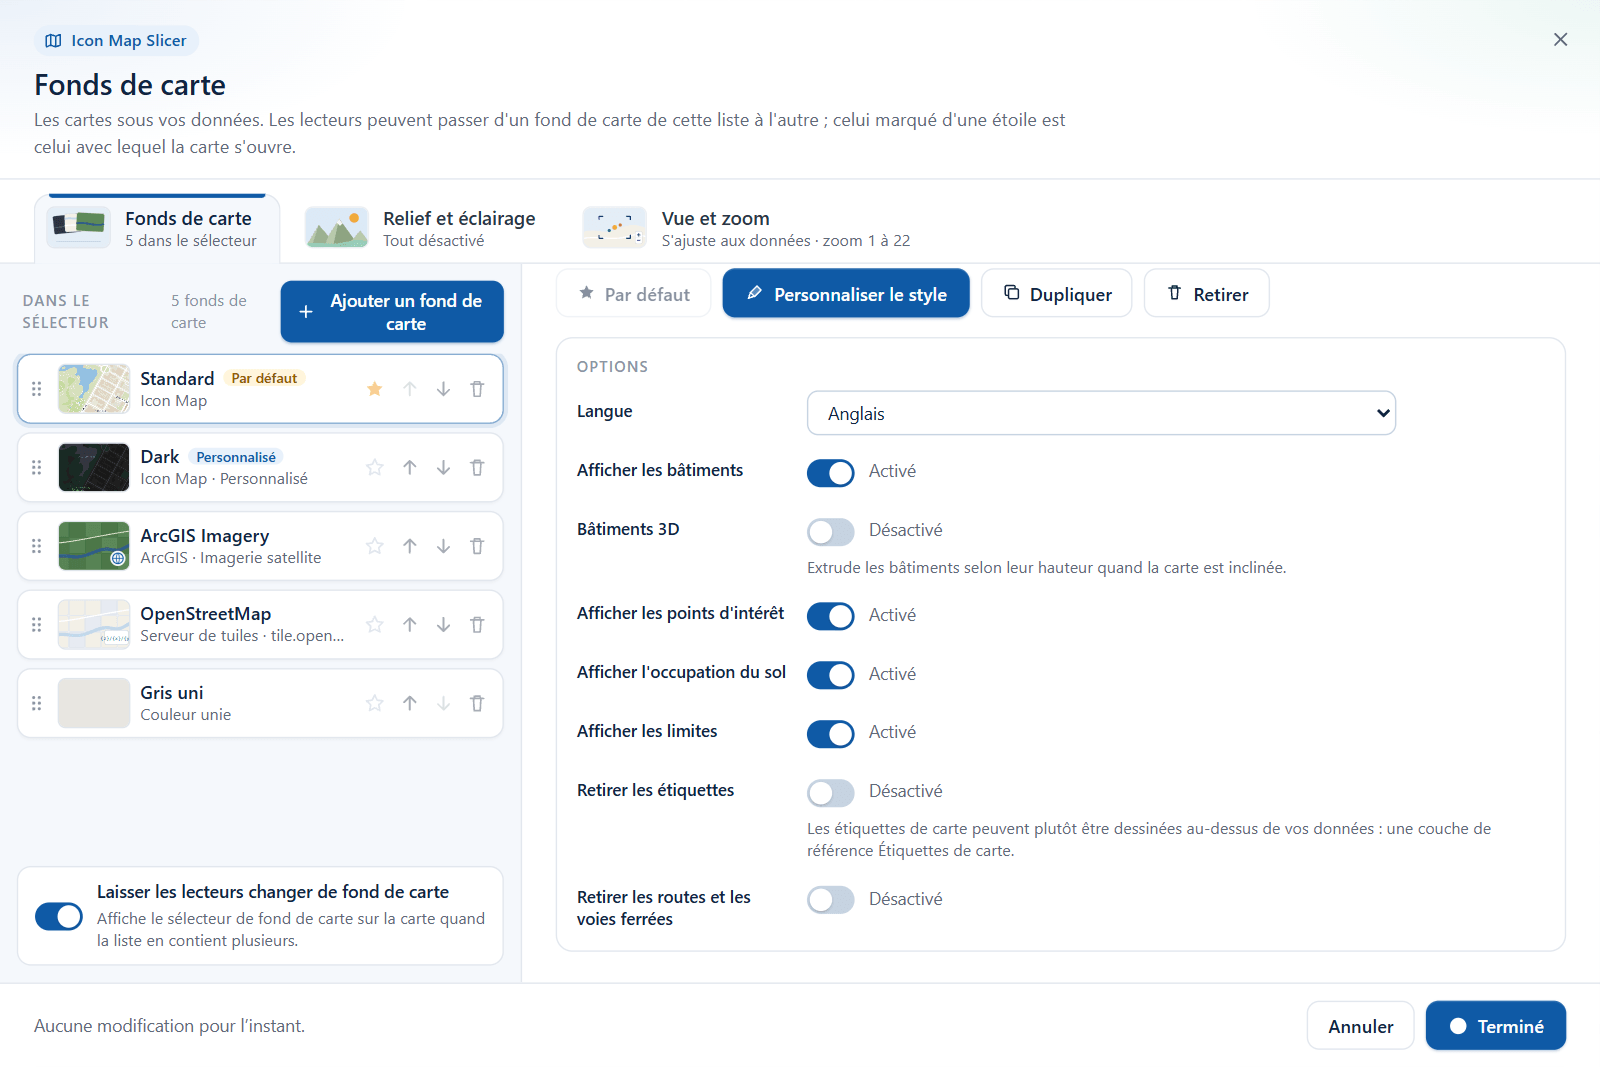Viewport: 1600px width, 1067px height.
Task: Click Ajouter un fond de carte
Action: tap(392, 312)
